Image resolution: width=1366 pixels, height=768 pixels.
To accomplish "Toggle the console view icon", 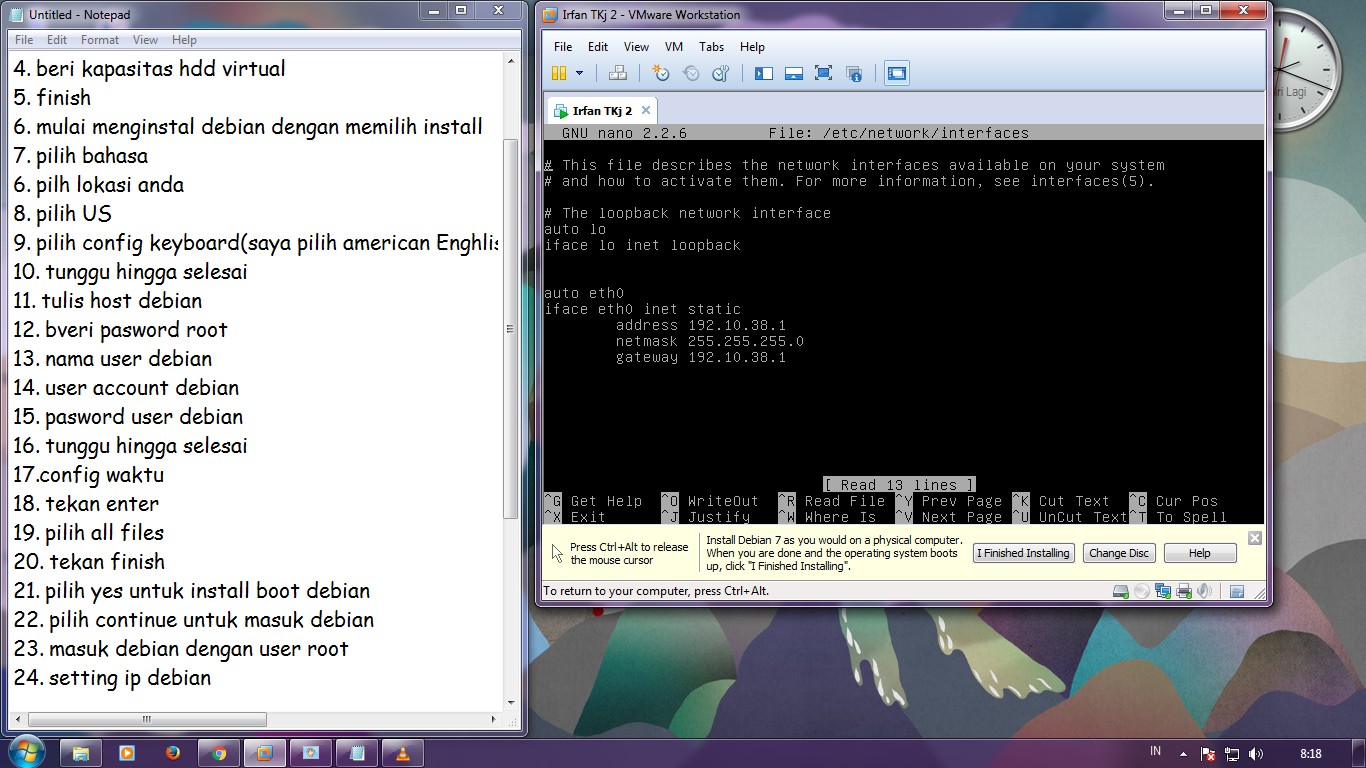I will [897, 73].
